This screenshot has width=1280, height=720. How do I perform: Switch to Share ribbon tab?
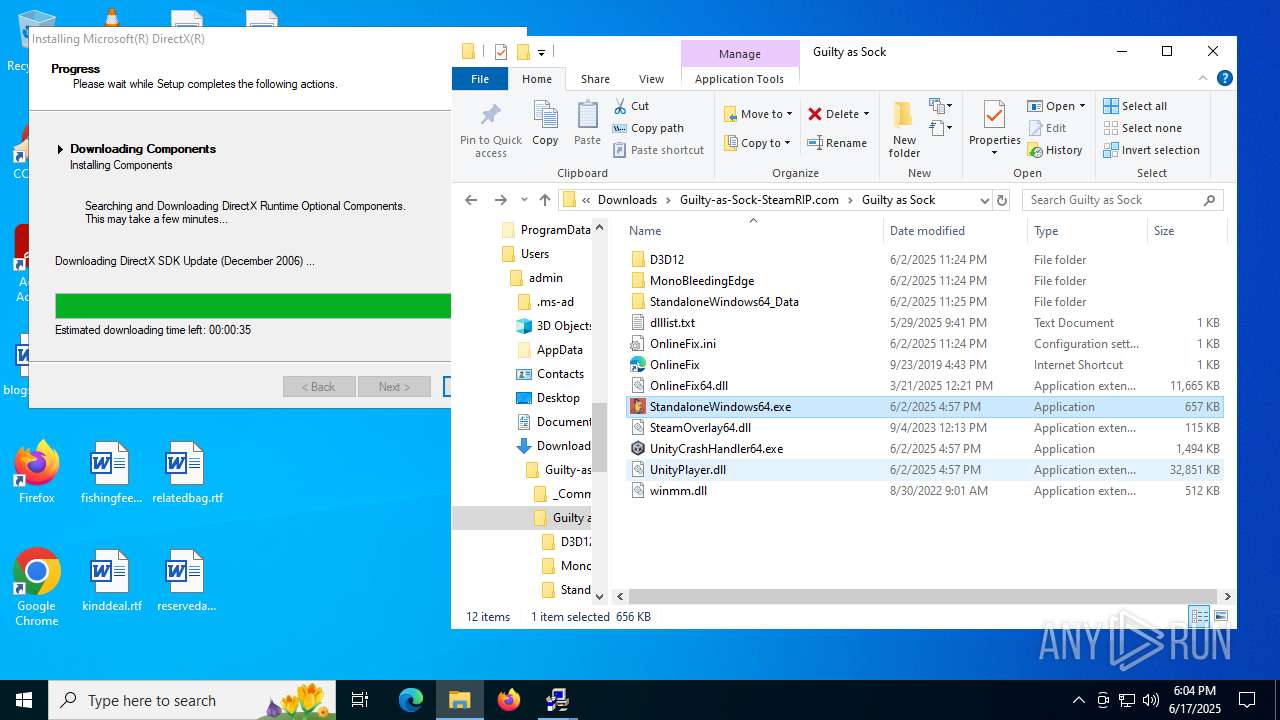(x=595, y=79)
